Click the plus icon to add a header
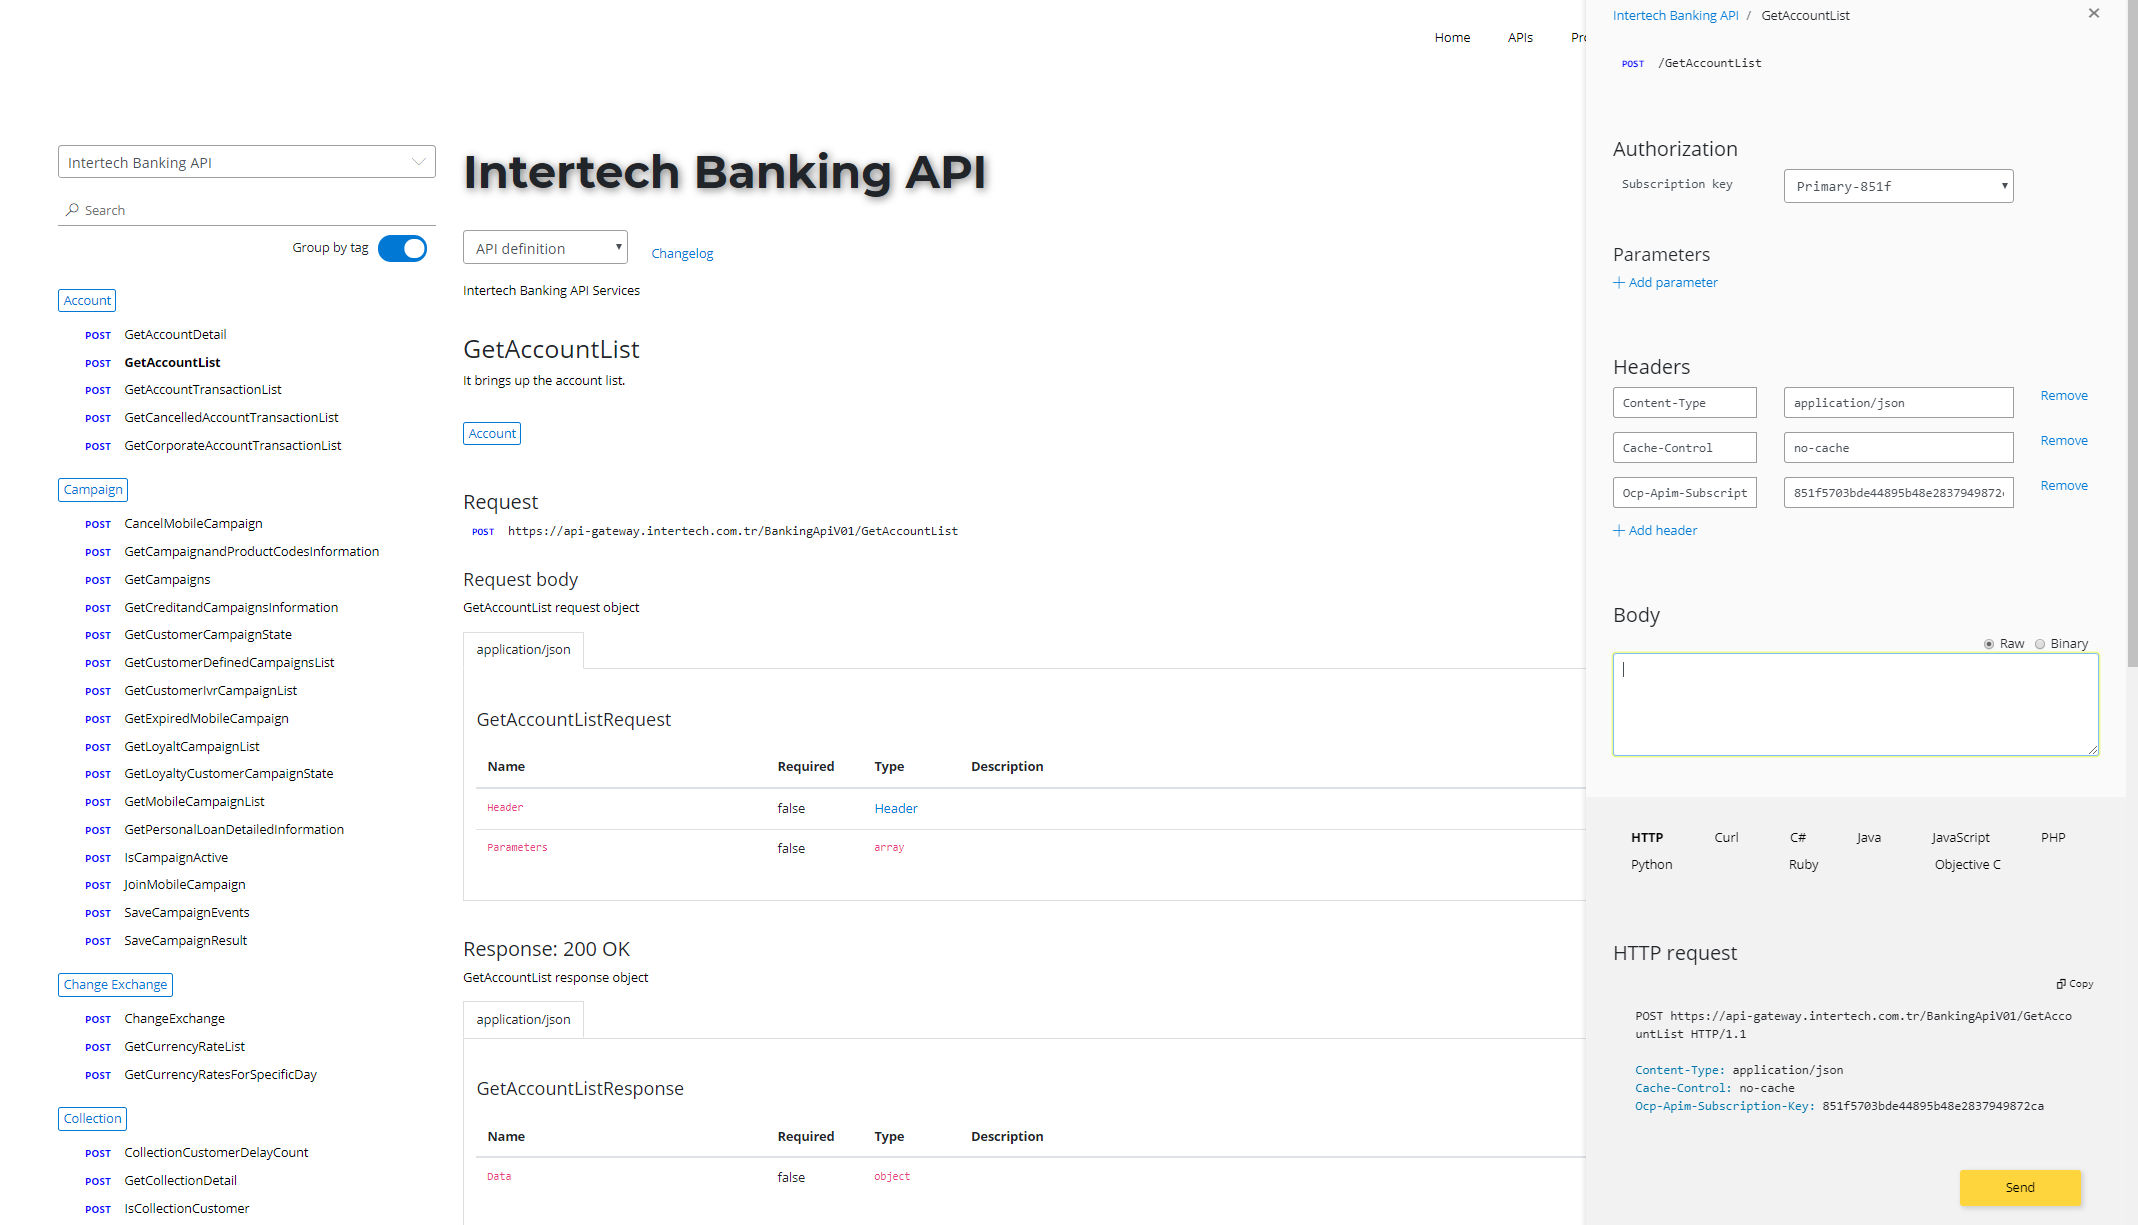2138x1225 pixels. (1619, 531)
